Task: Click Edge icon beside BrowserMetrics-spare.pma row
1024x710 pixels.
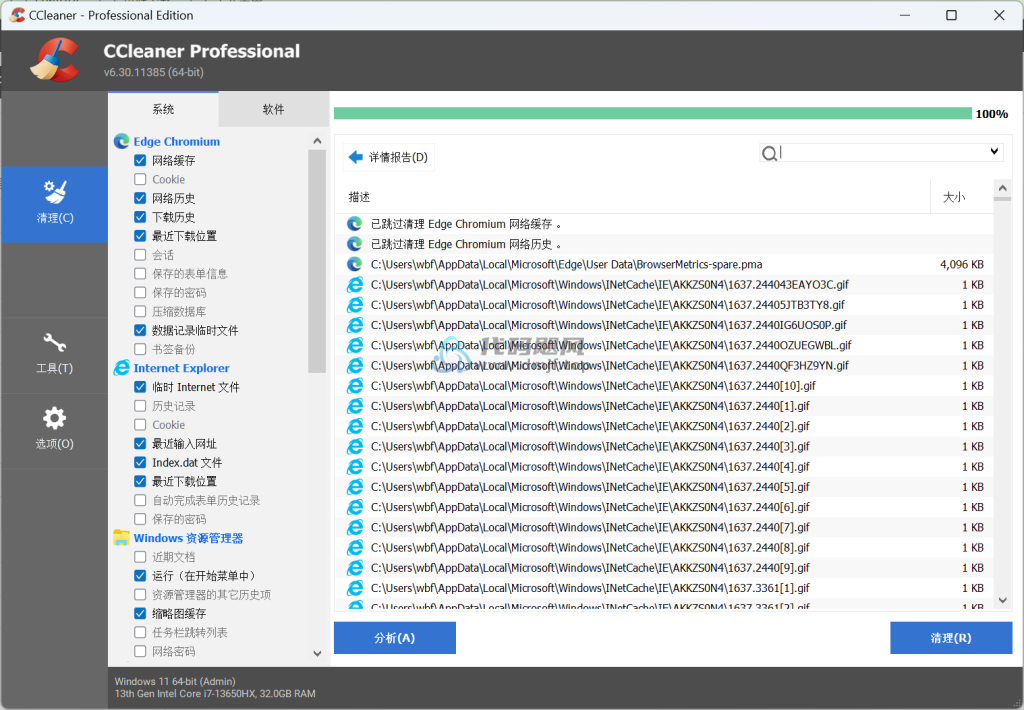Action: point(355,265)
